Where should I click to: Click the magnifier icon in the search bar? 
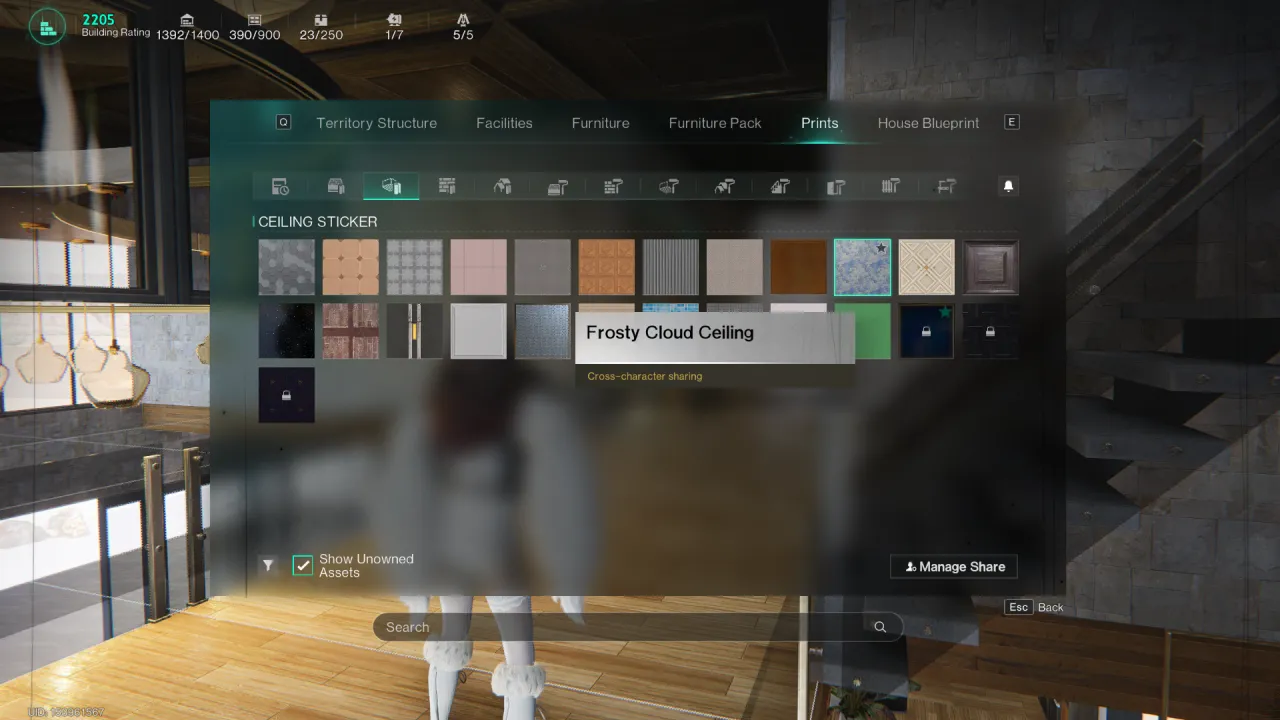(x=880, y=627)
